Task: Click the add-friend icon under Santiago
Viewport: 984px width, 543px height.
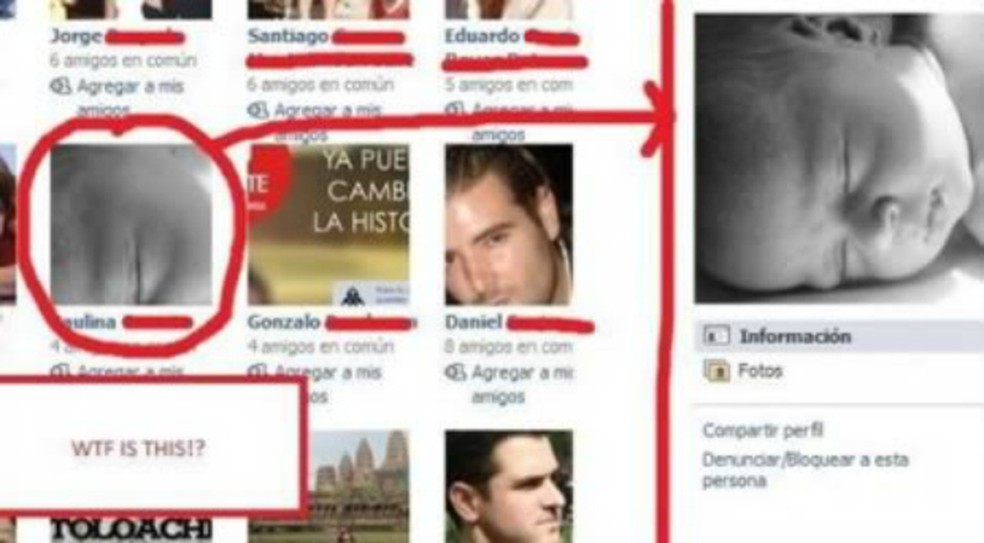Action: pyautogui.click(x=258, y=110)
